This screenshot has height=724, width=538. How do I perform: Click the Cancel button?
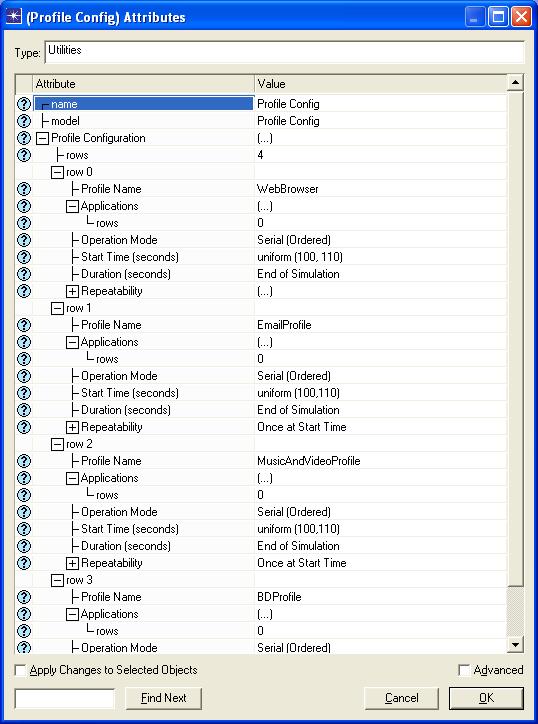(401, 698)
